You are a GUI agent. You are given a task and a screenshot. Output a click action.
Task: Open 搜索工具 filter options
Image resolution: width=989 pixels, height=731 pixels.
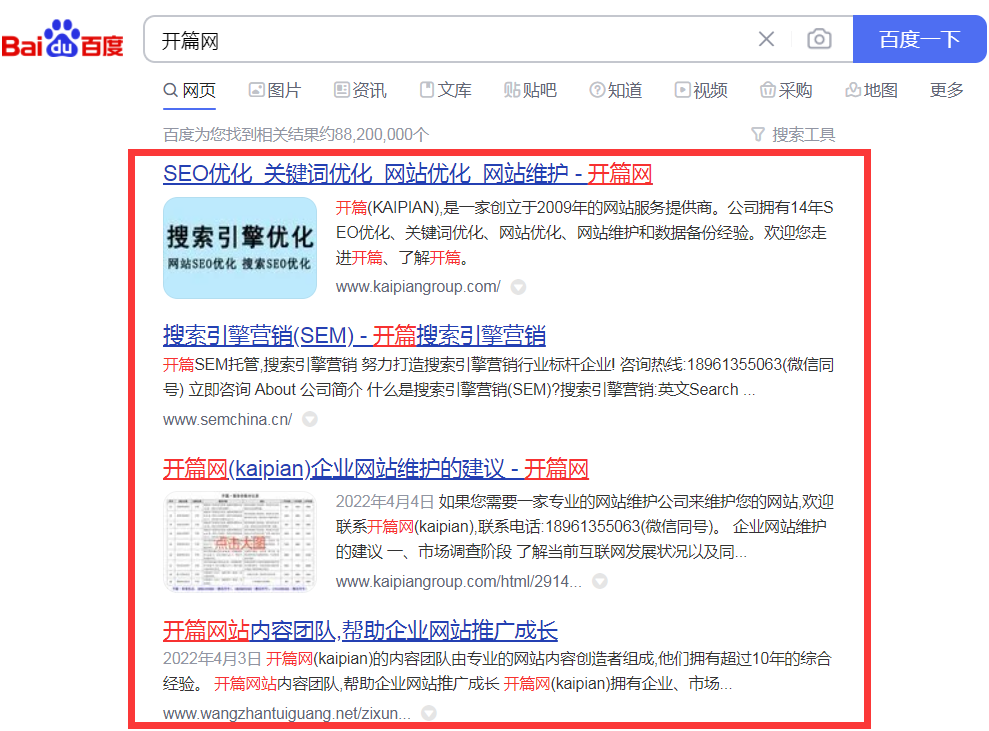(793, 134)
